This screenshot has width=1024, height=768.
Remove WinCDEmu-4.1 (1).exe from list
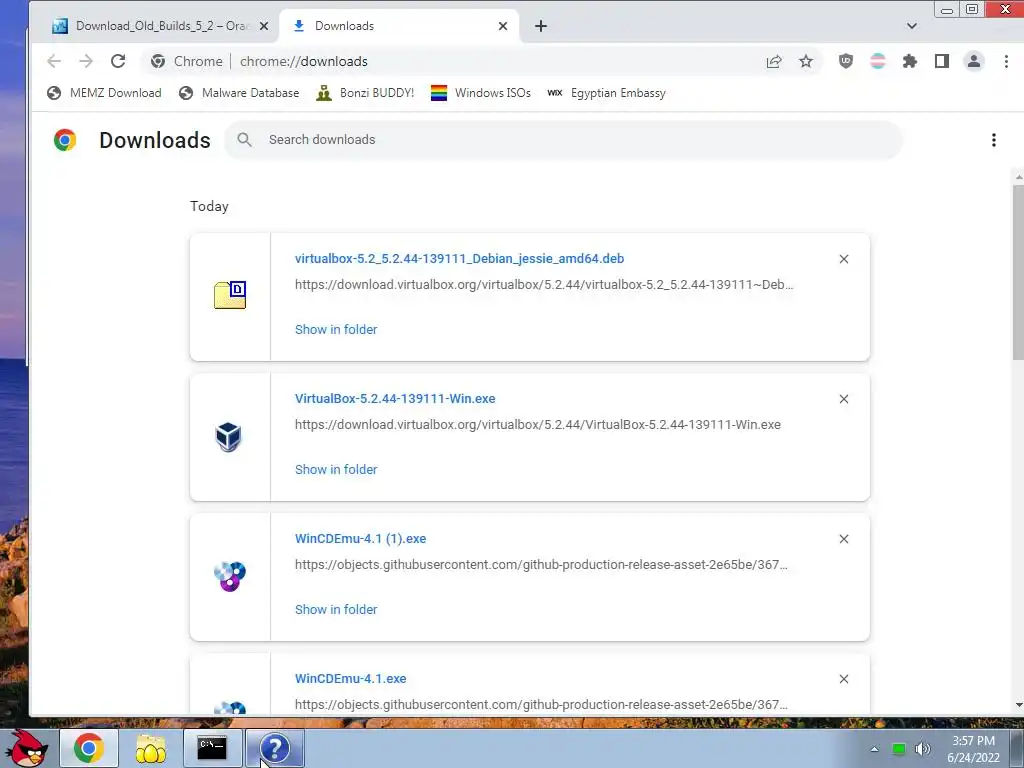pos(844,539)
